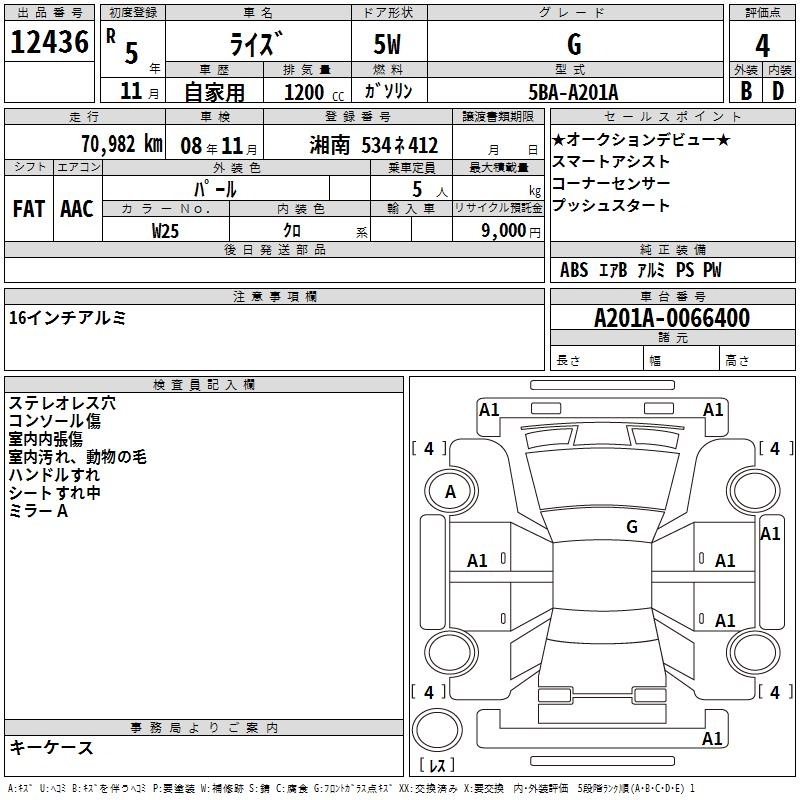Click the A1 mark on left-side front door

(478, 561)
